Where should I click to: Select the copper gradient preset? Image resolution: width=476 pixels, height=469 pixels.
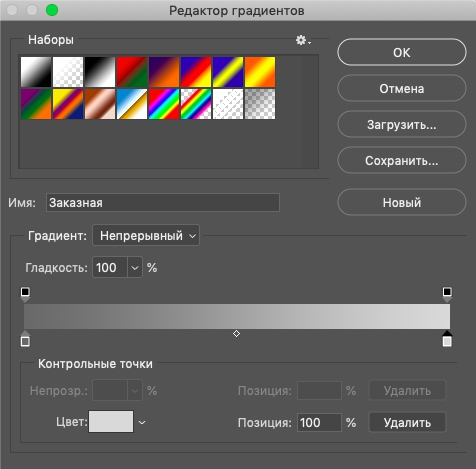[x=100, y=104]
